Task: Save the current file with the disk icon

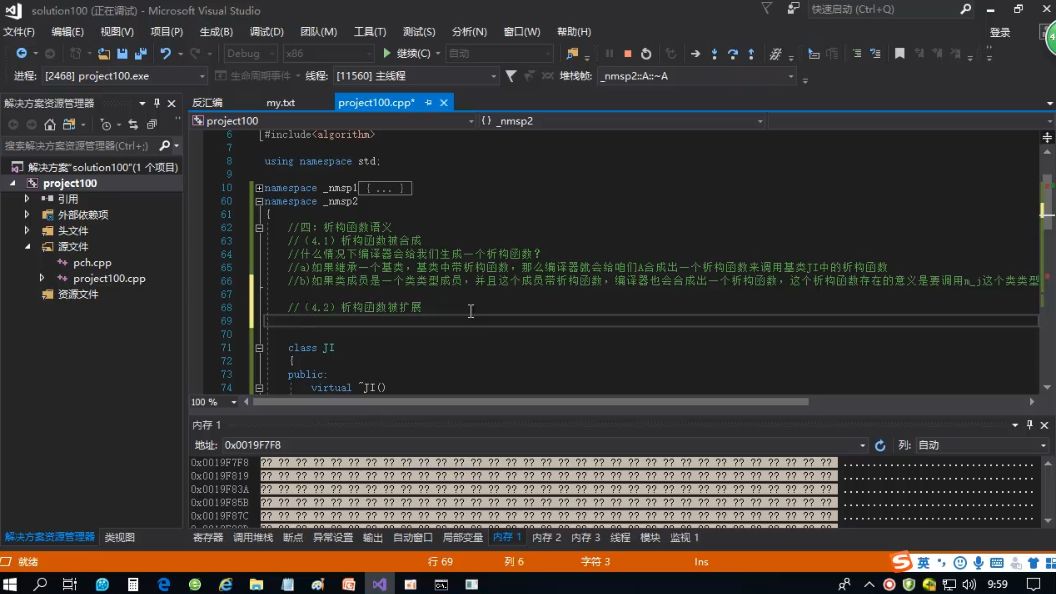Action: [x=122, y=53]
